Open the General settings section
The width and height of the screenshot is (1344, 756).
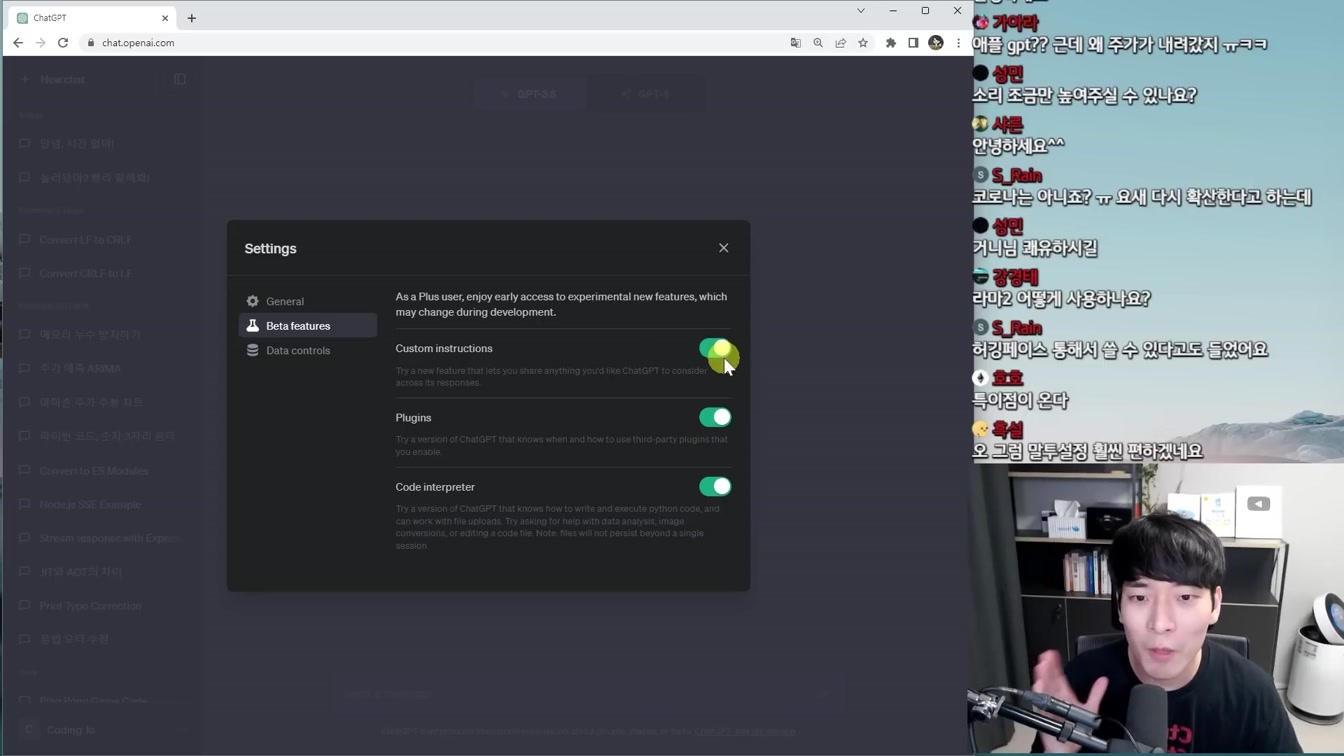tap(308, 301)
